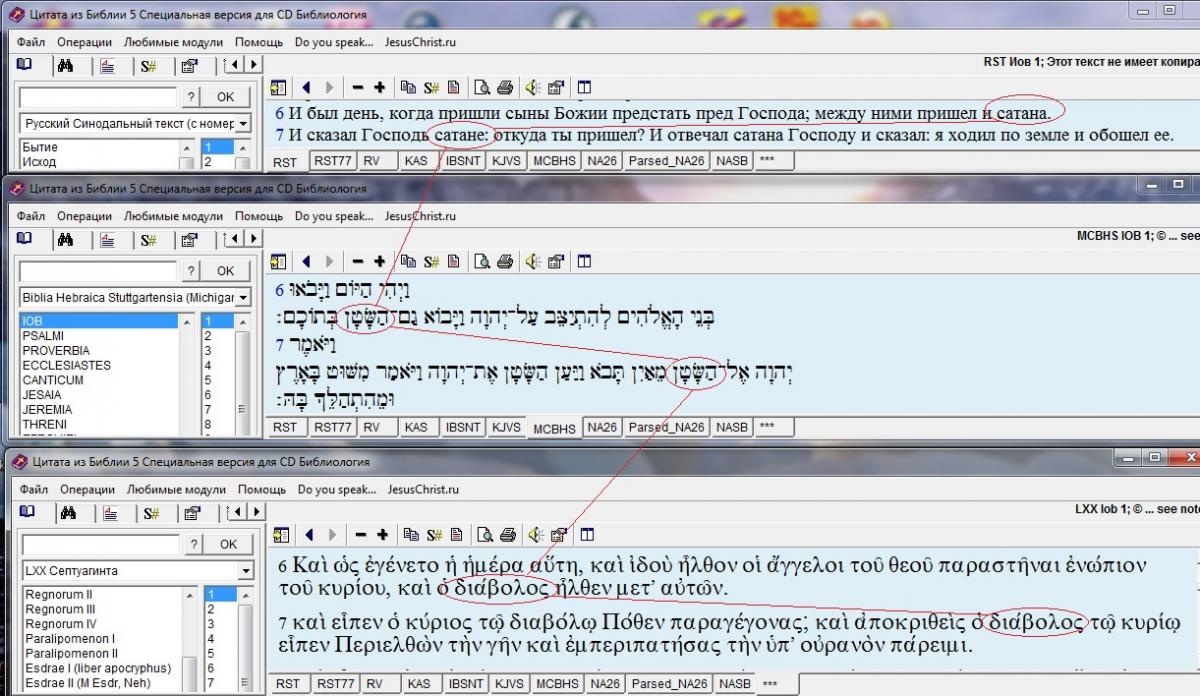The image size is (1200, 696).
Task: Open print preview icon in the top window toolbar
Action: coord(482,87)
